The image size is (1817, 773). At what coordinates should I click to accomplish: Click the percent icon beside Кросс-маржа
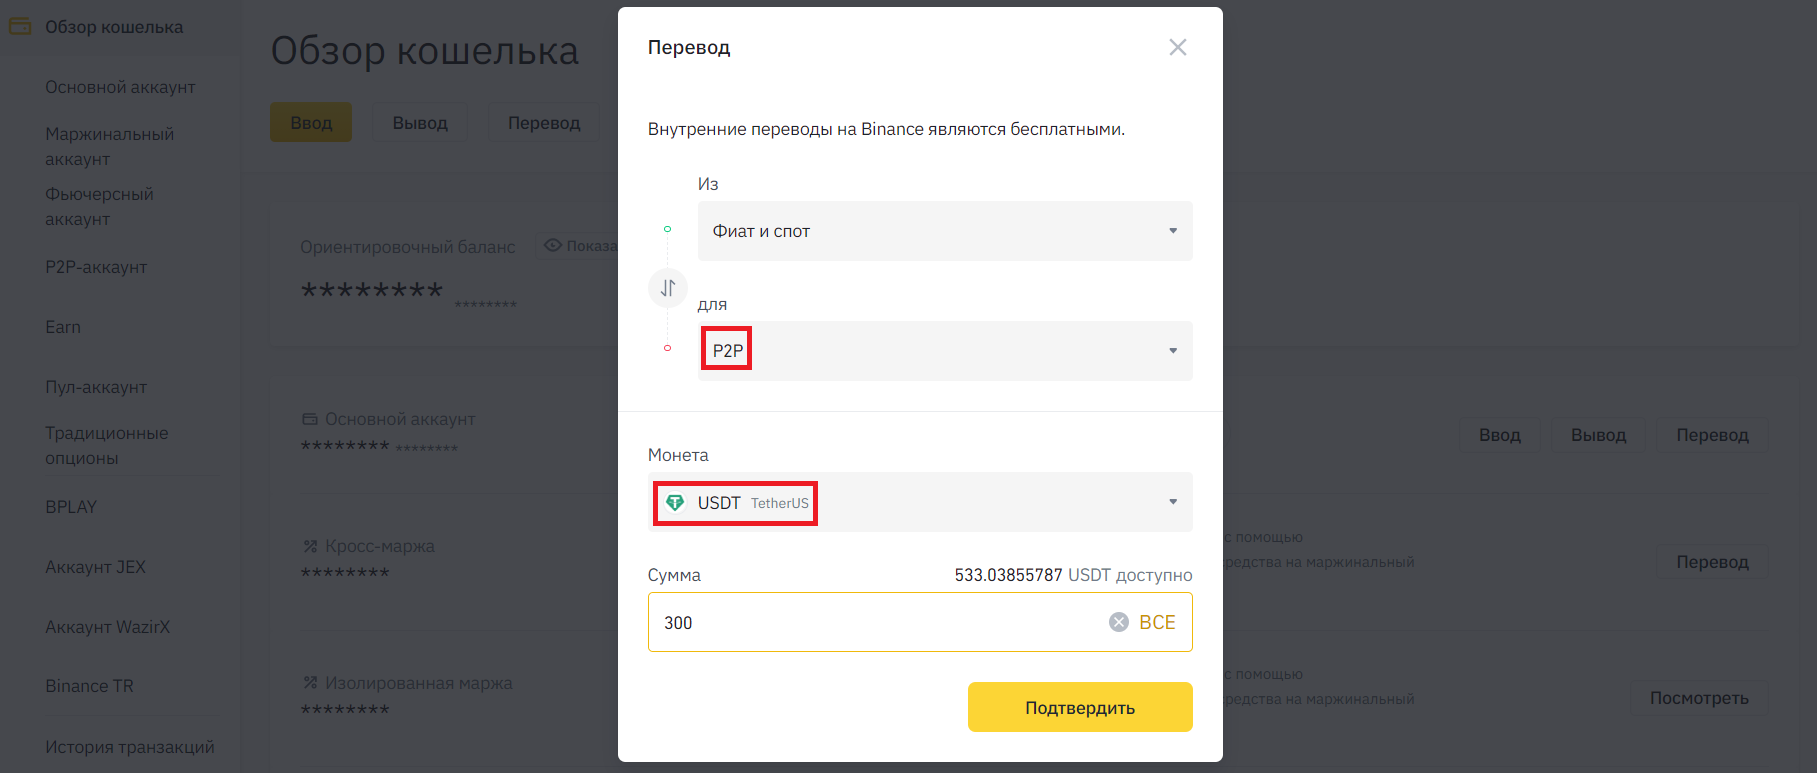click(310, 546)
